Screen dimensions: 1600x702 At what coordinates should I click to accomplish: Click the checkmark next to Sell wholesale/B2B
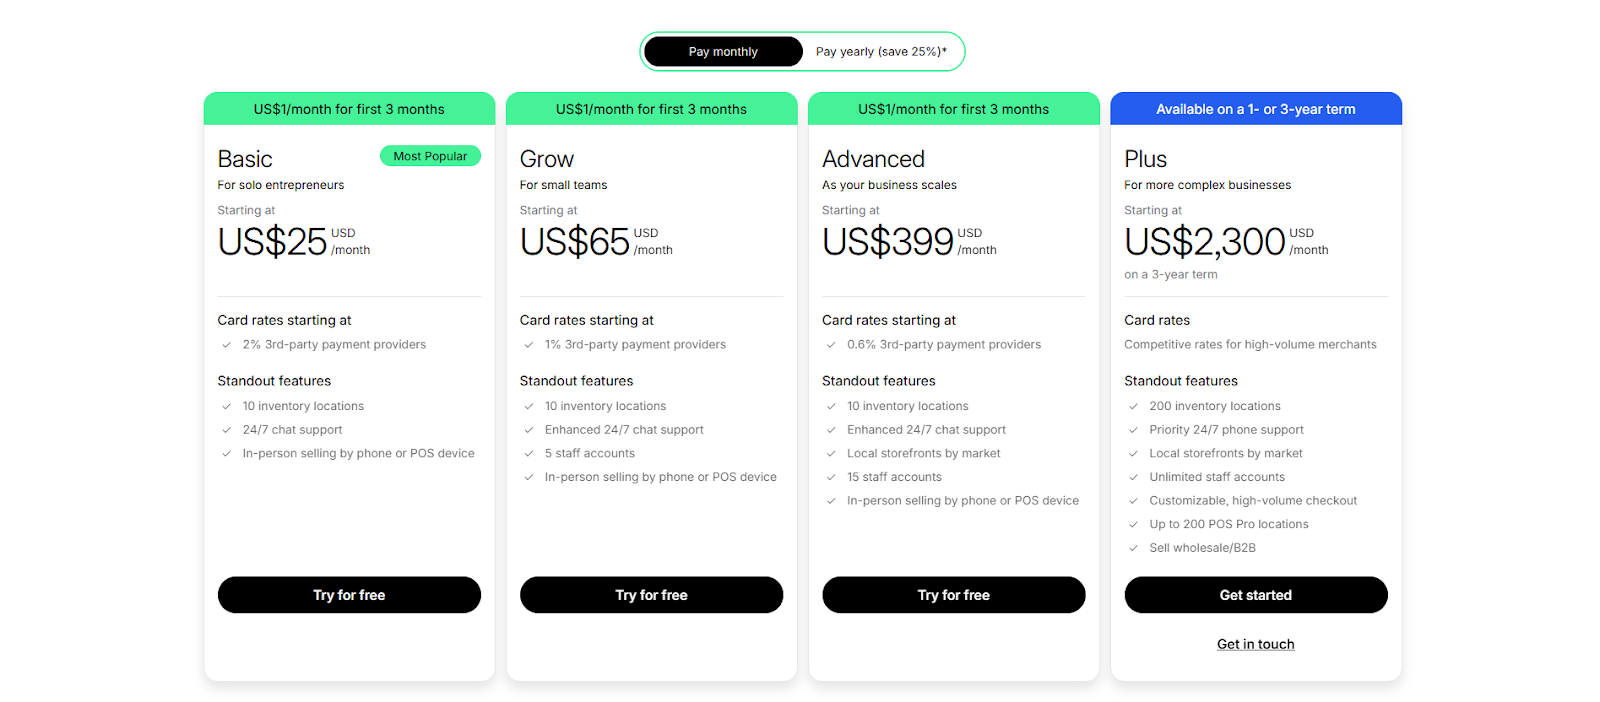(x=1133, y=547)
